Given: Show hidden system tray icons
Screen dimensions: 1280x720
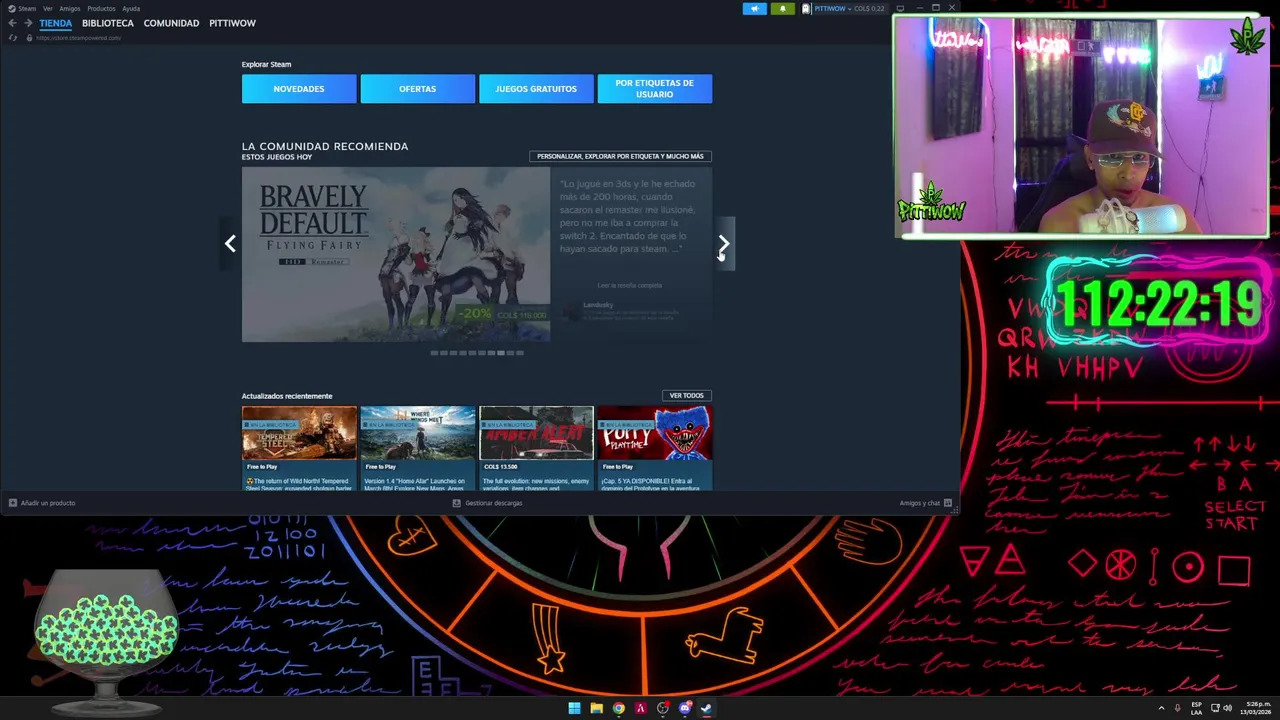Looking at the screenshot, I should (1161, 708).
